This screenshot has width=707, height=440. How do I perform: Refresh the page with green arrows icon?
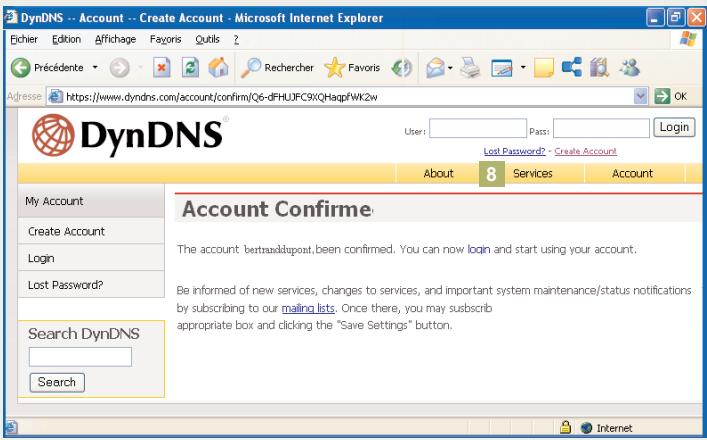(x=190, y=68)
